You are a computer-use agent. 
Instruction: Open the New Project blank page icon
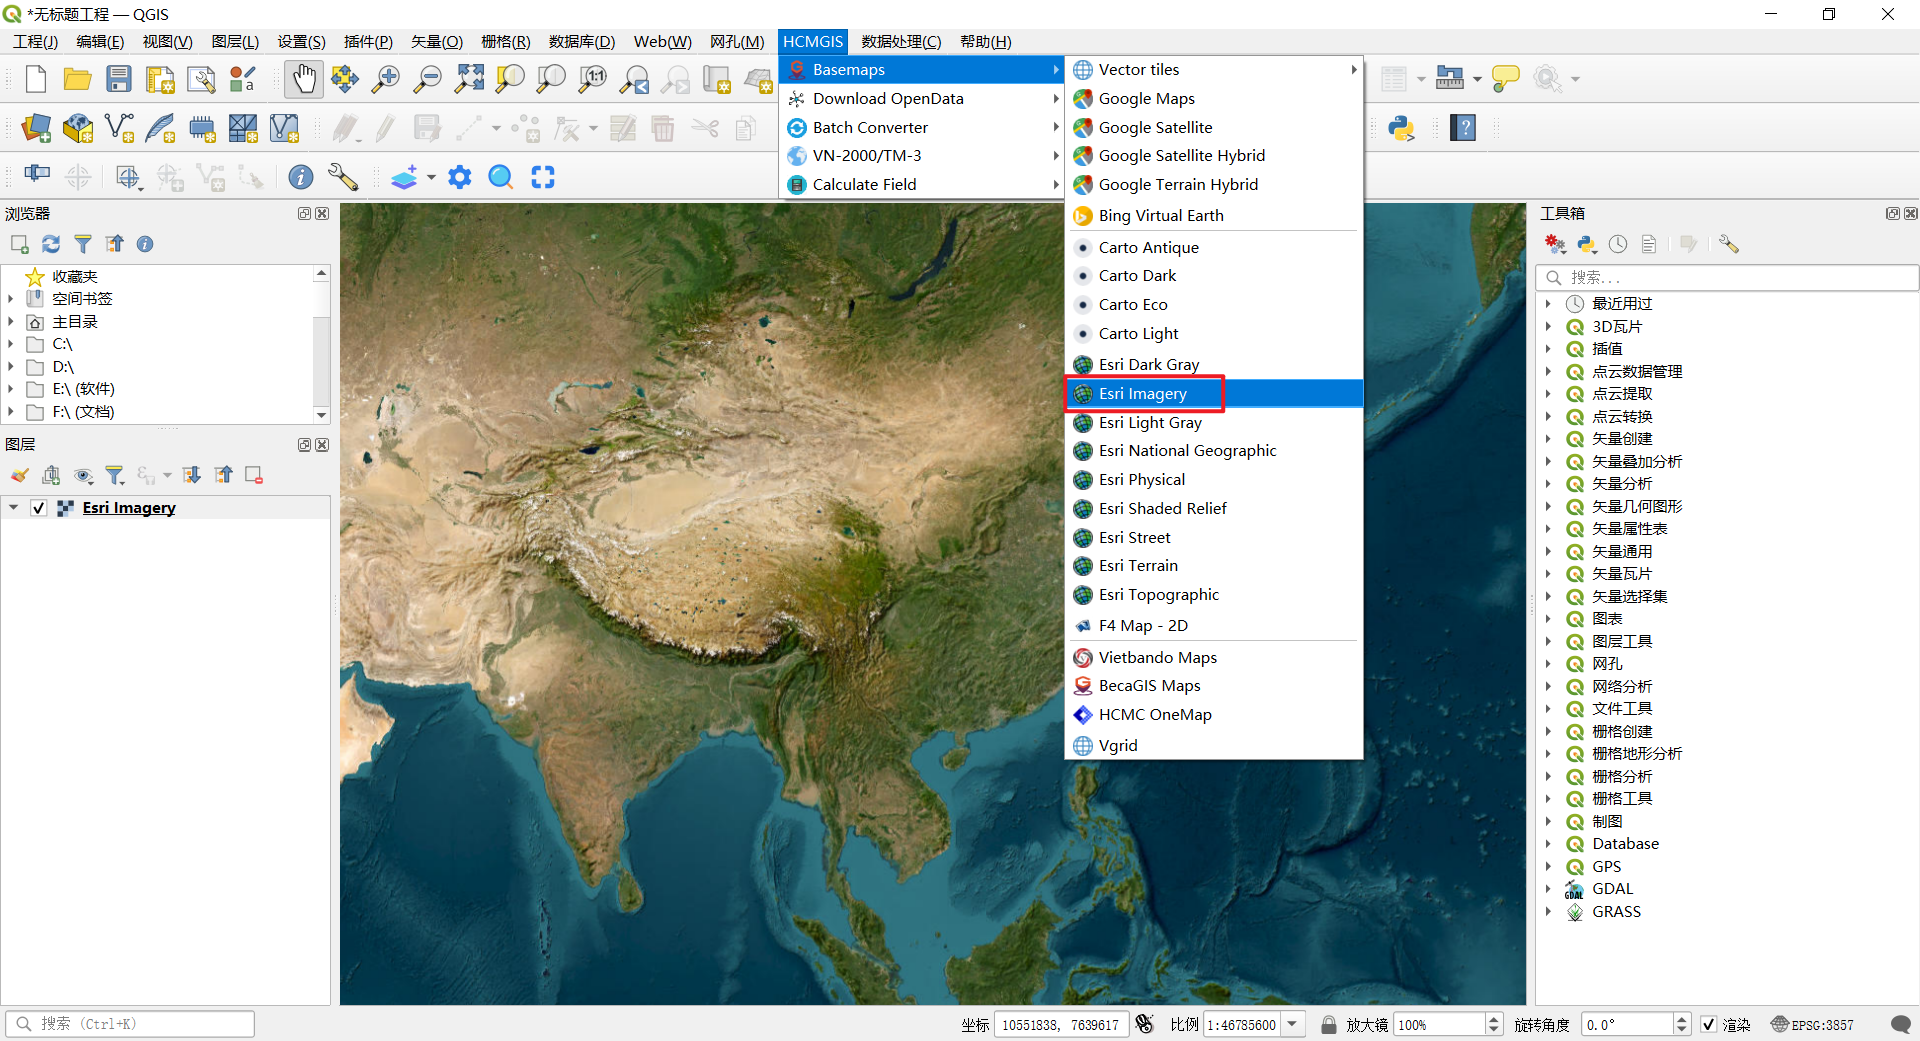[x=36, y=79]
